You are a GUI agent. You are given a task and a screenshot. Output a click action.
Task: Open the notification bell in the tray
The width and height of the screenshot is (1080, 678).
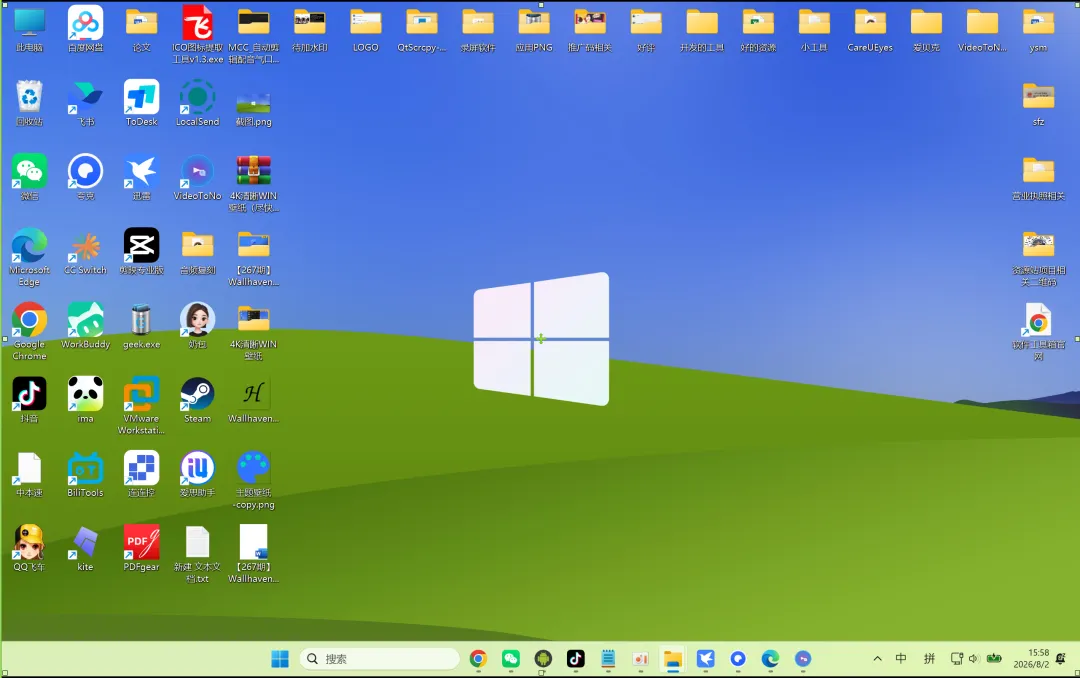click(1061, 659)
